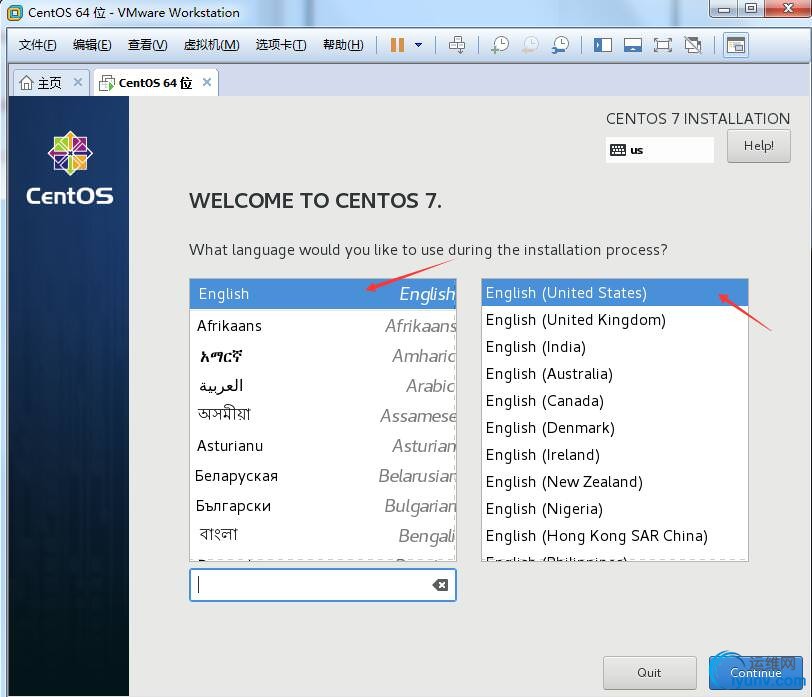Revert to snapshot toolbar icon

point(530,45)
